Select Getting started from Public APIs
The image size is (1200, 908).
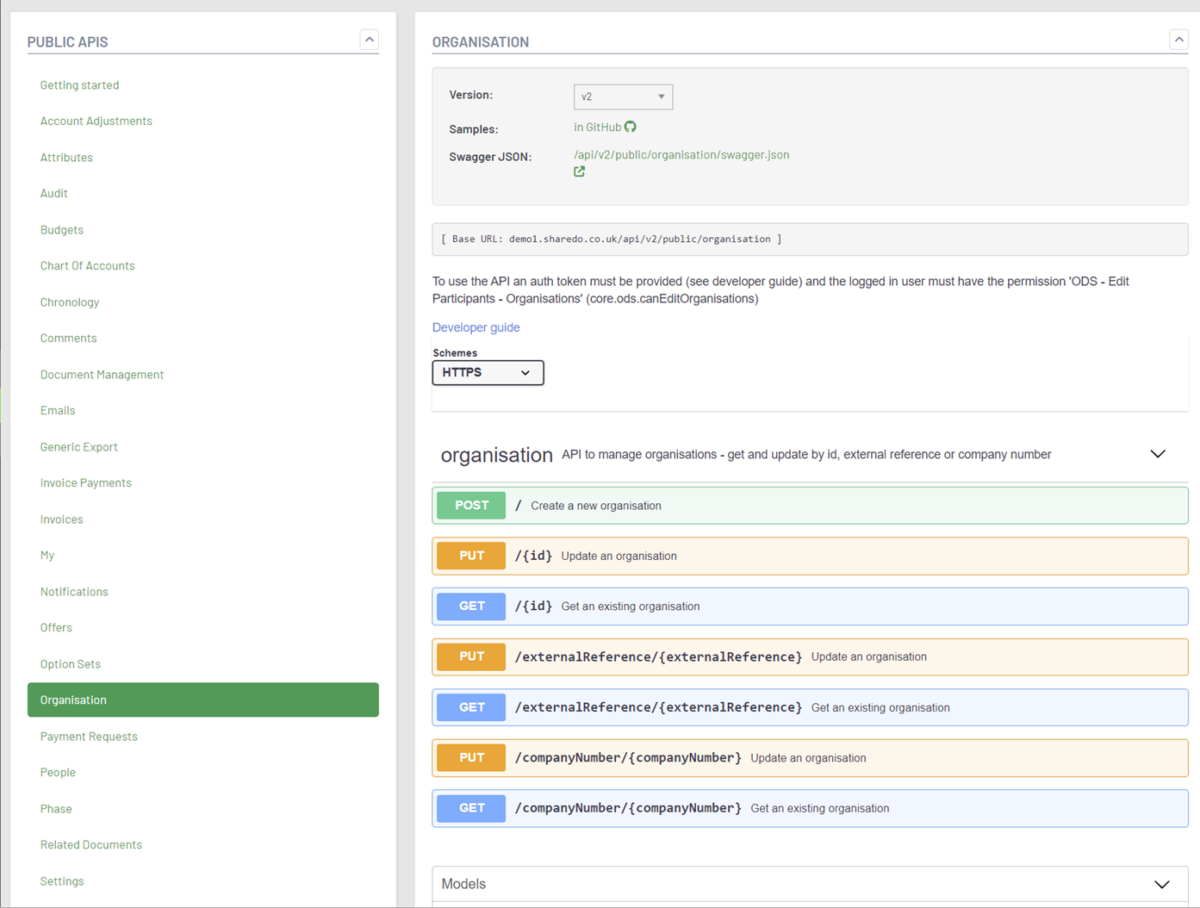pos(79,85)
